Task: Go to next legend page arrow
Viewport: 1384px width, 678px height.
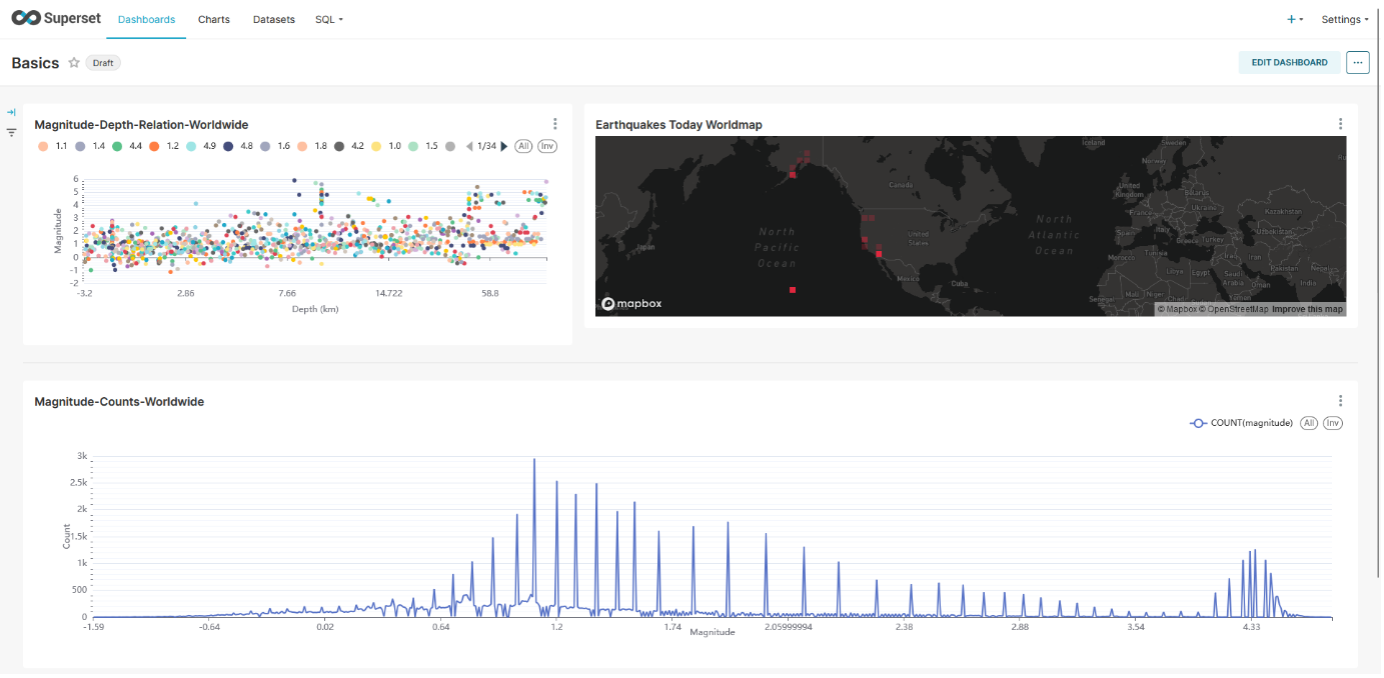Action: pos(504,146)
